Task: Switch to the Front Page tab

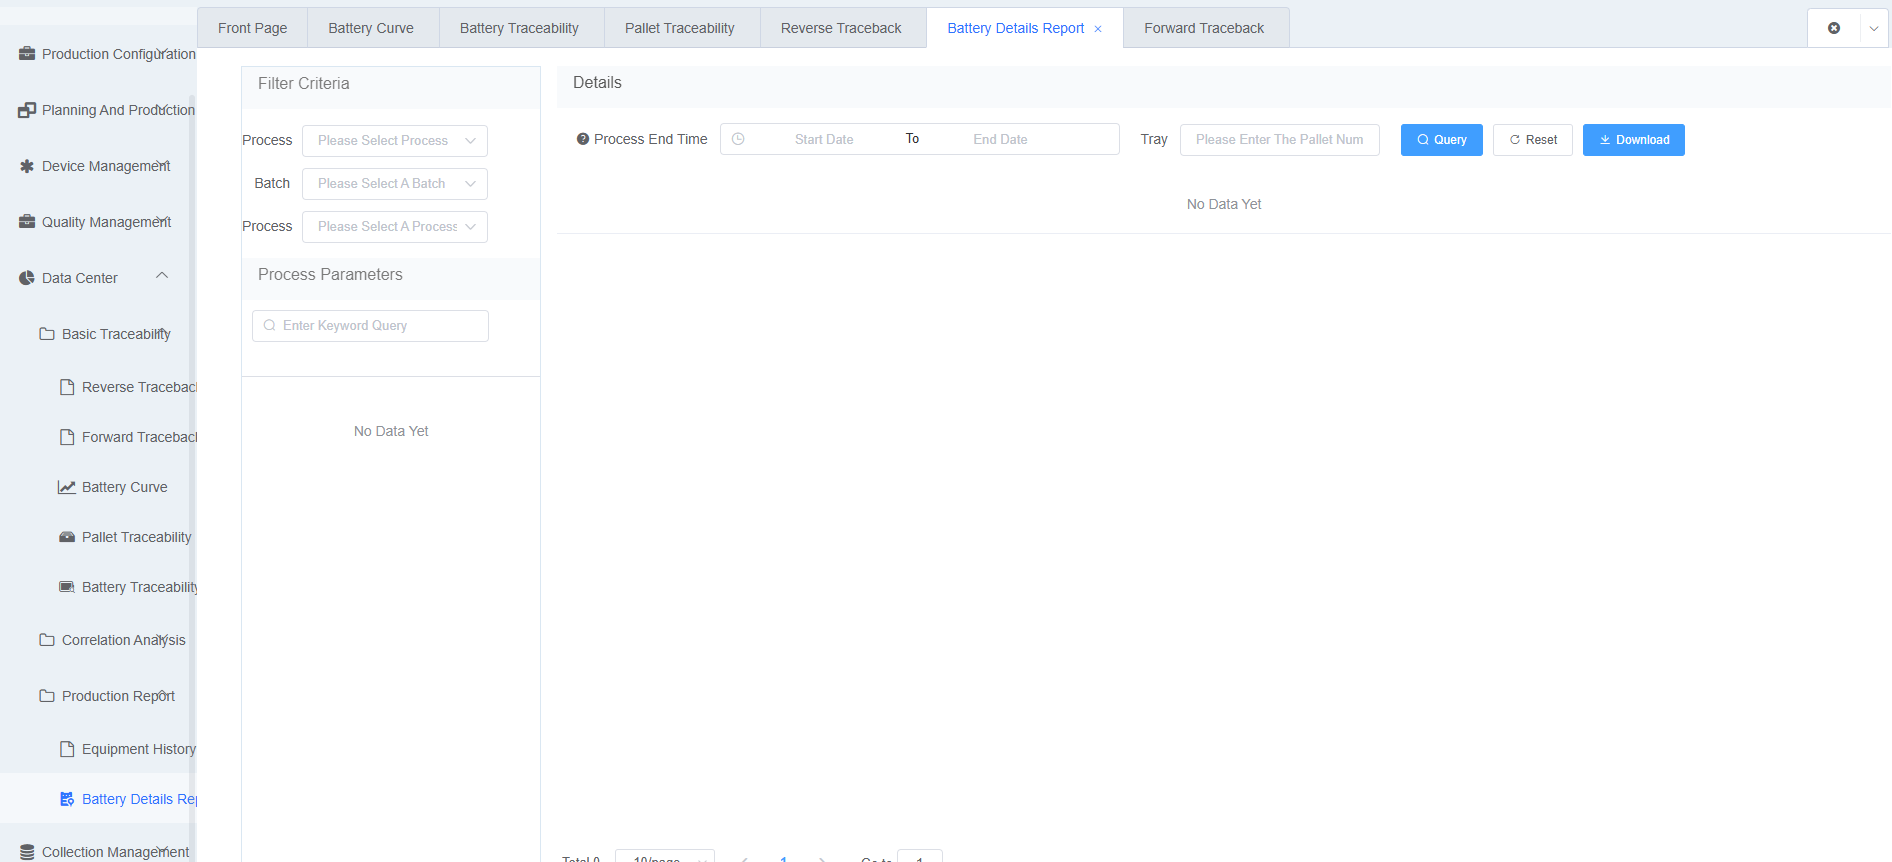Action: (x=252, y=28)
